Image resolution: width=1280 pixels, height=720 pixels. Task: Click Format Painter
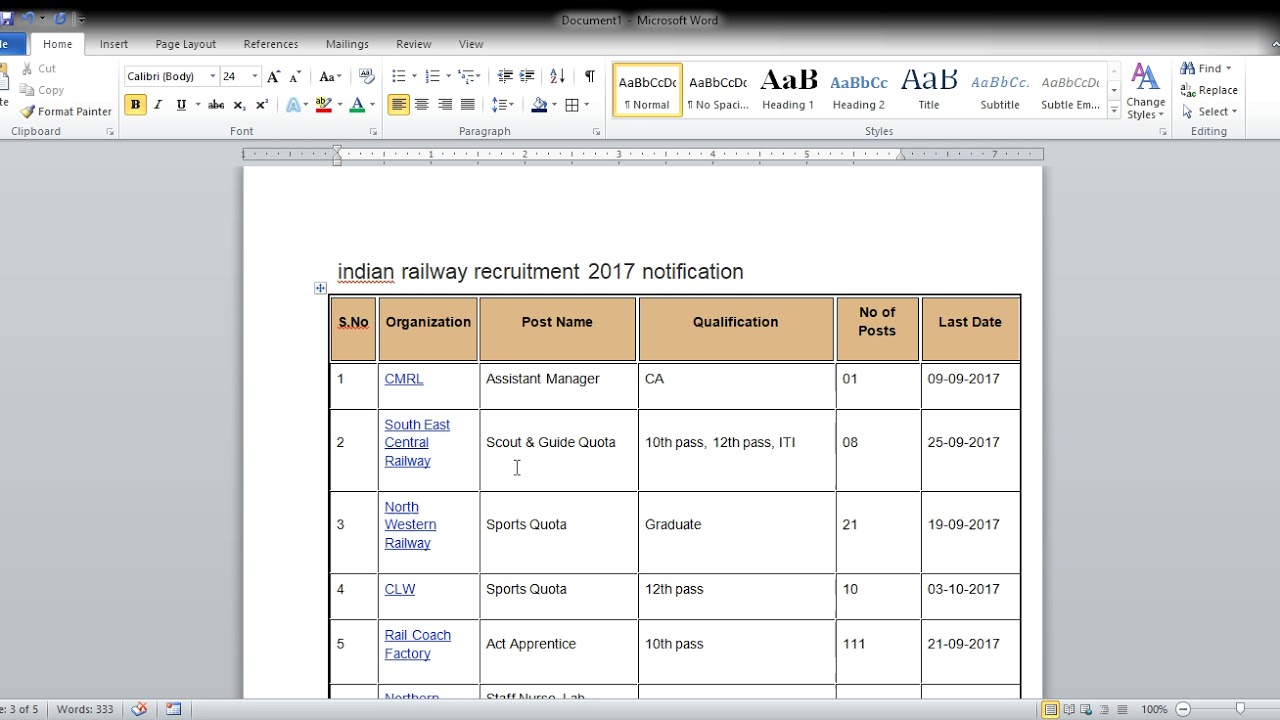[x=66, y=112]
